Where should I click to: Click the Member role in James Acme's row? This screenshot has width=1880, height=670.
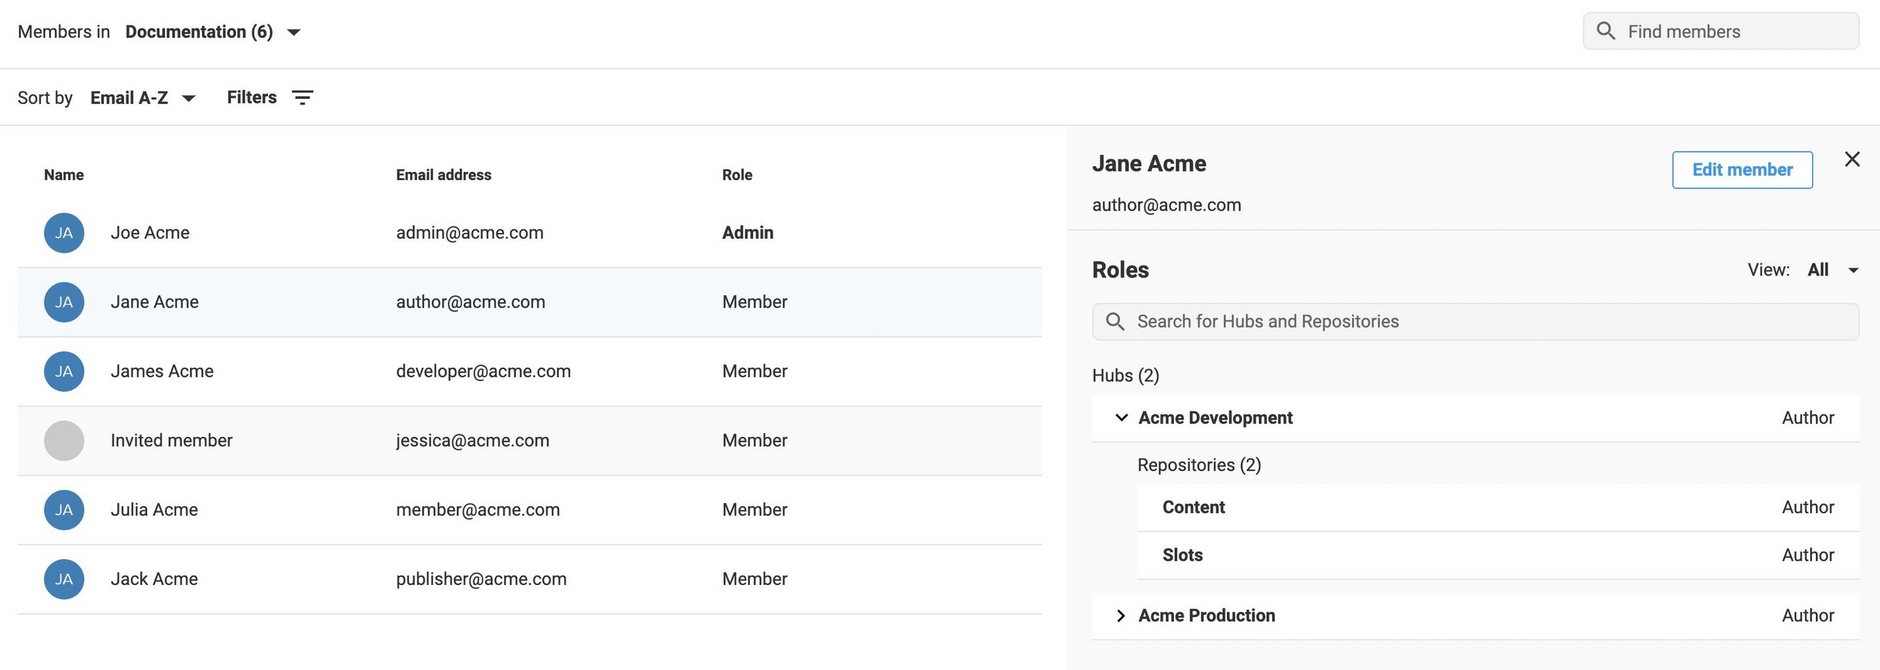755,371
